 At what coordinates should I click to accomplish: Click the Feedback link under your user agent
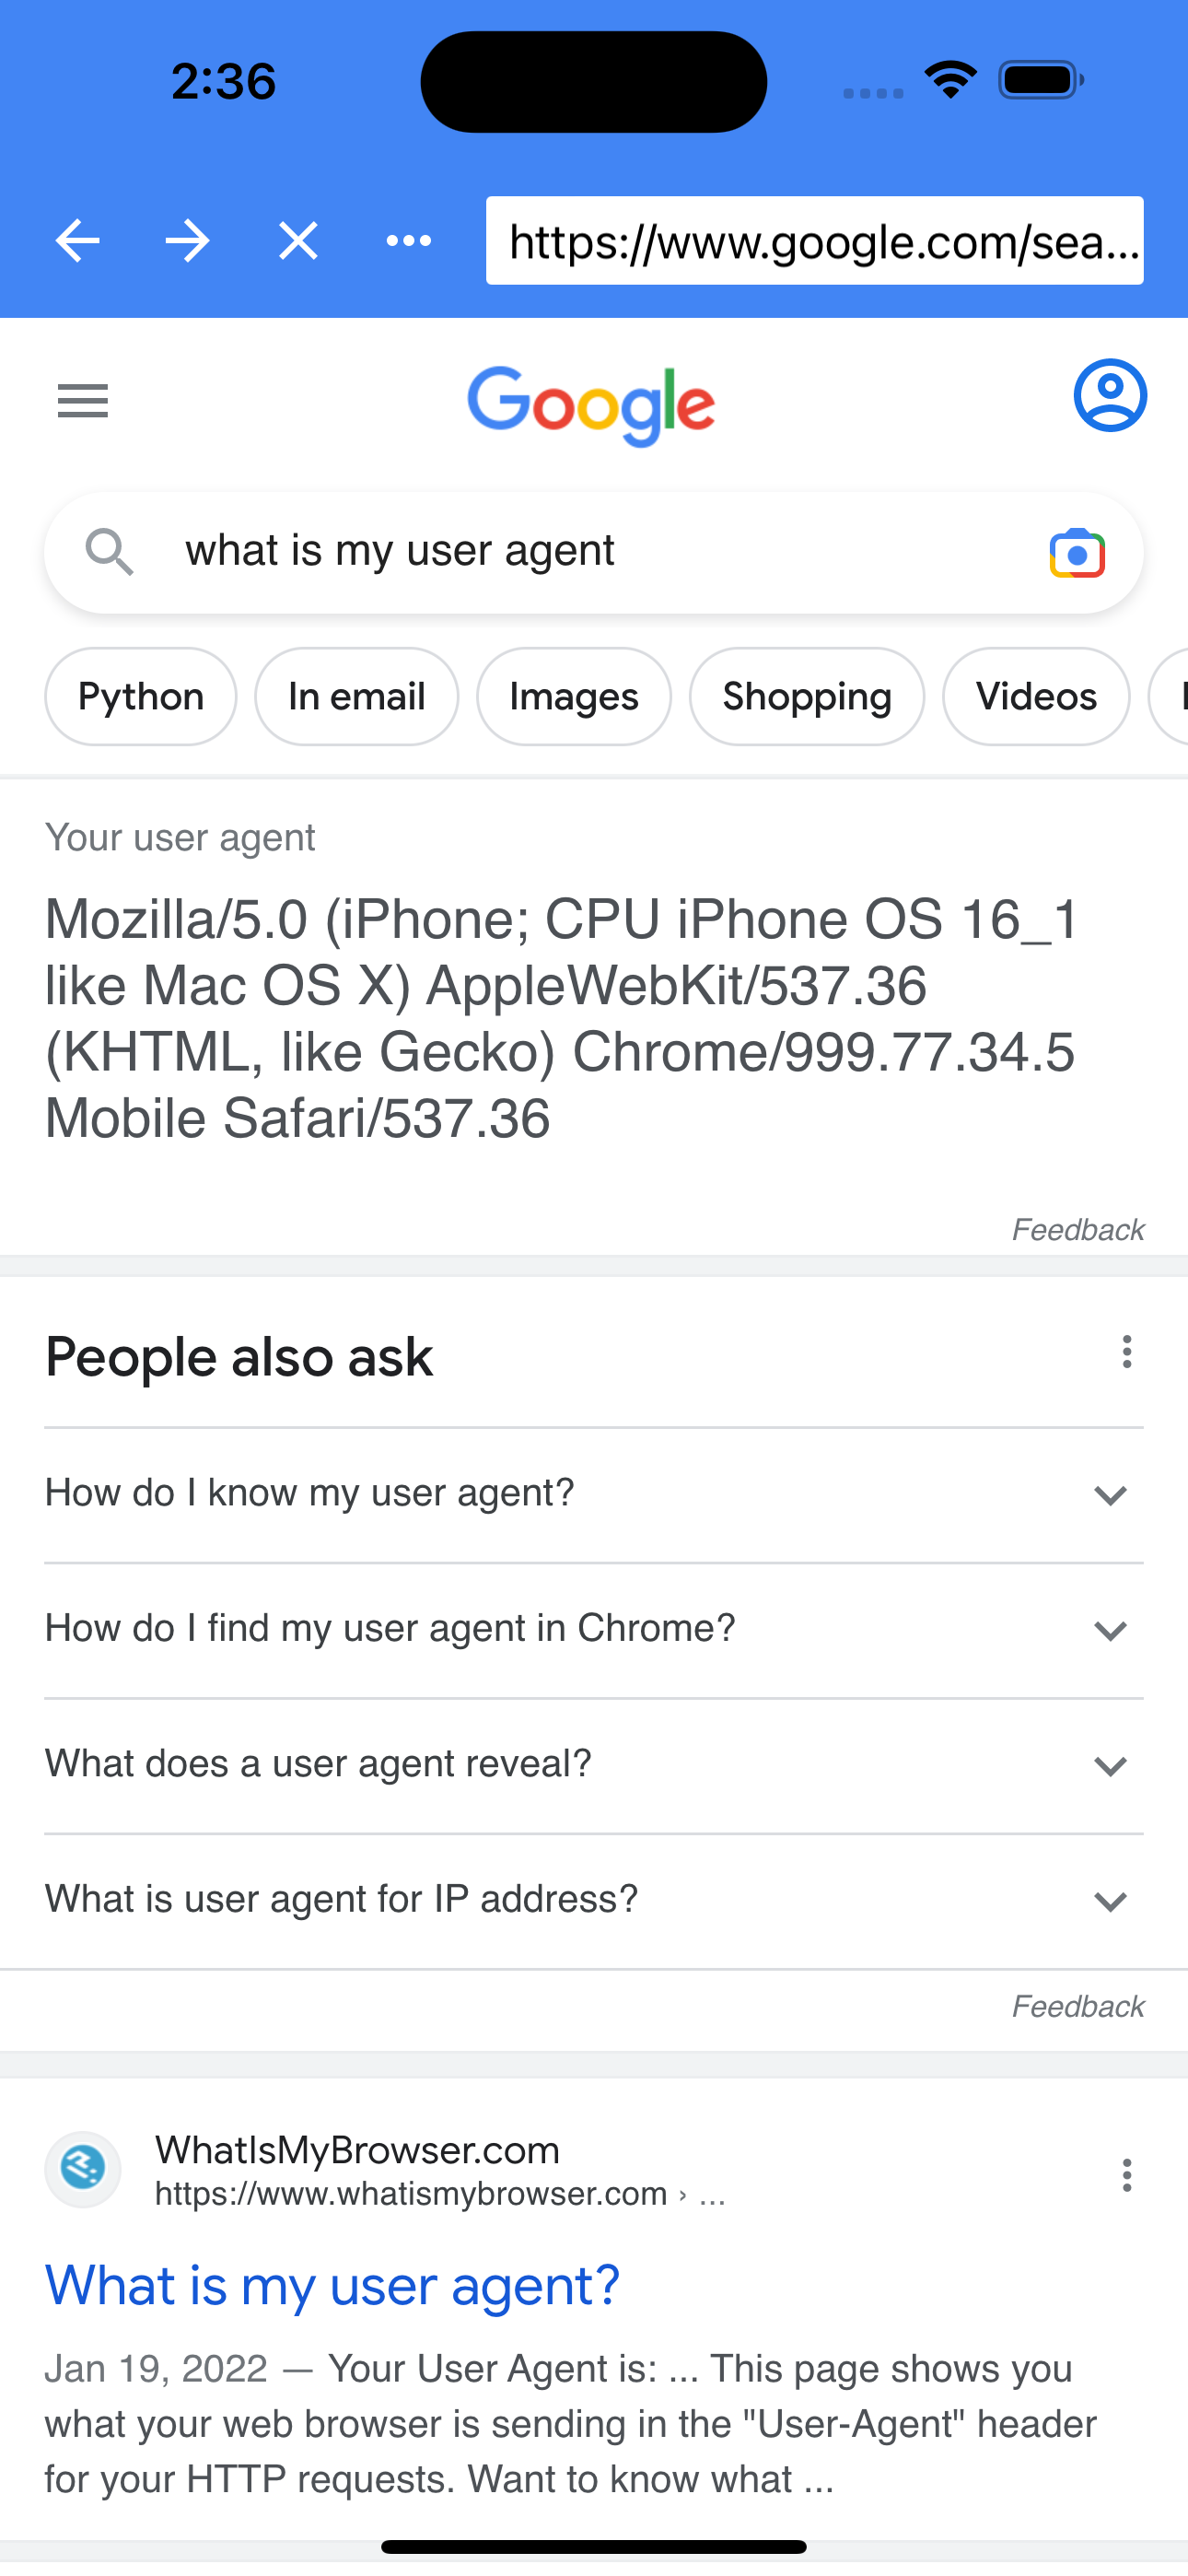[x=1078, y=1229]
